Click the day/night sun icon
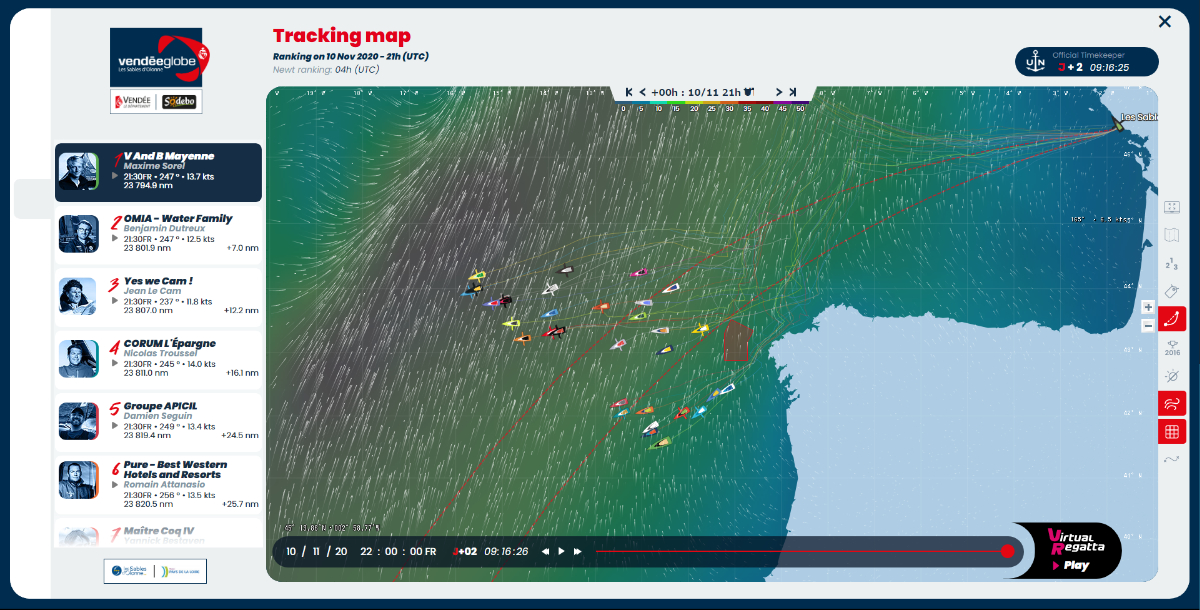 click(1172, 376)
